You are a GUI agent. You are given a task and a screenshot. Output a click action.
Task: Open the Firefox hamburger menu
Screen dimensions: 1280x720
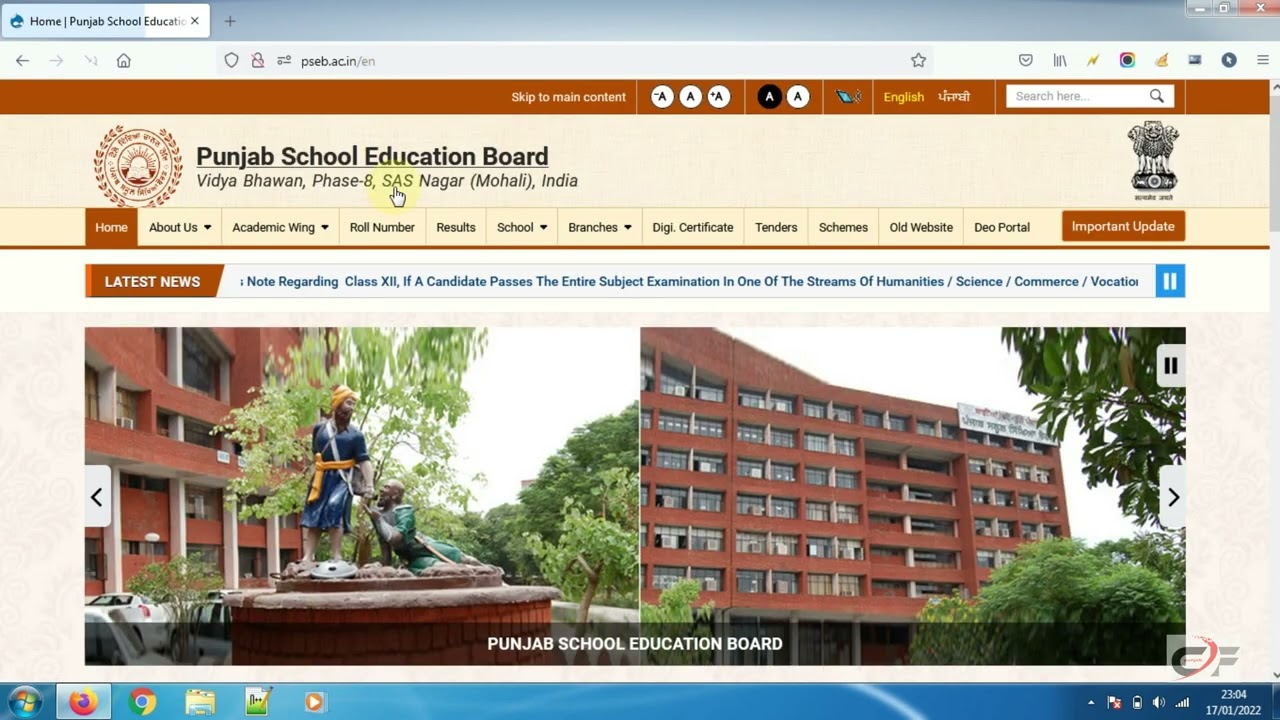1263,61
